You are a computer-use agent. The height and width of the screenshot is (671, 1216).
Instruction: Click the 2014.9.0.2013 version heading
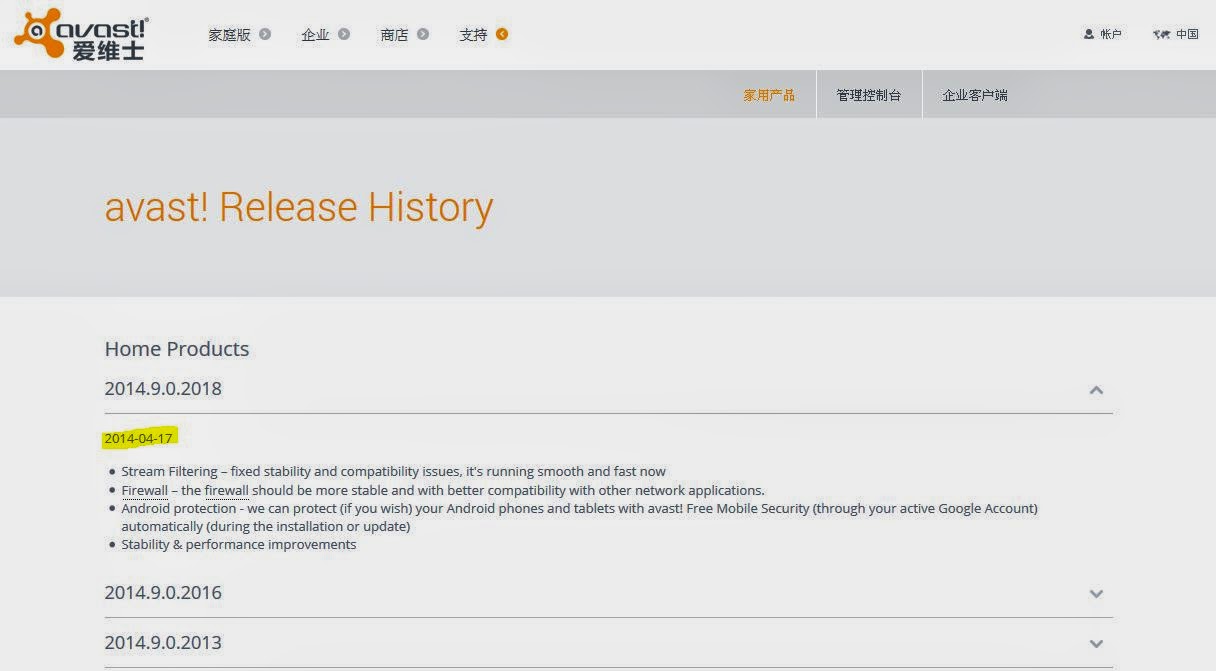(x=163, y=643)
